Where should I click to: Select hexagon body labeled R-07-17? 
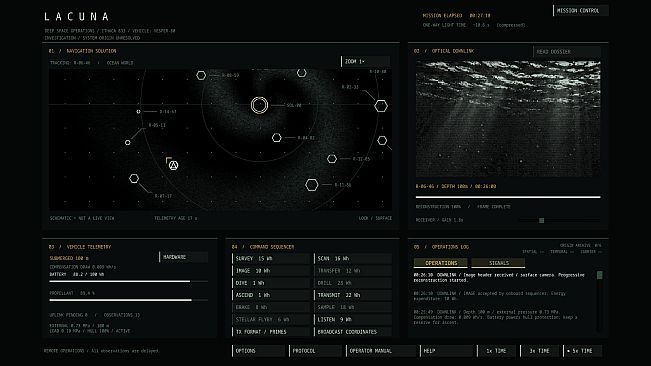point(134,178)
